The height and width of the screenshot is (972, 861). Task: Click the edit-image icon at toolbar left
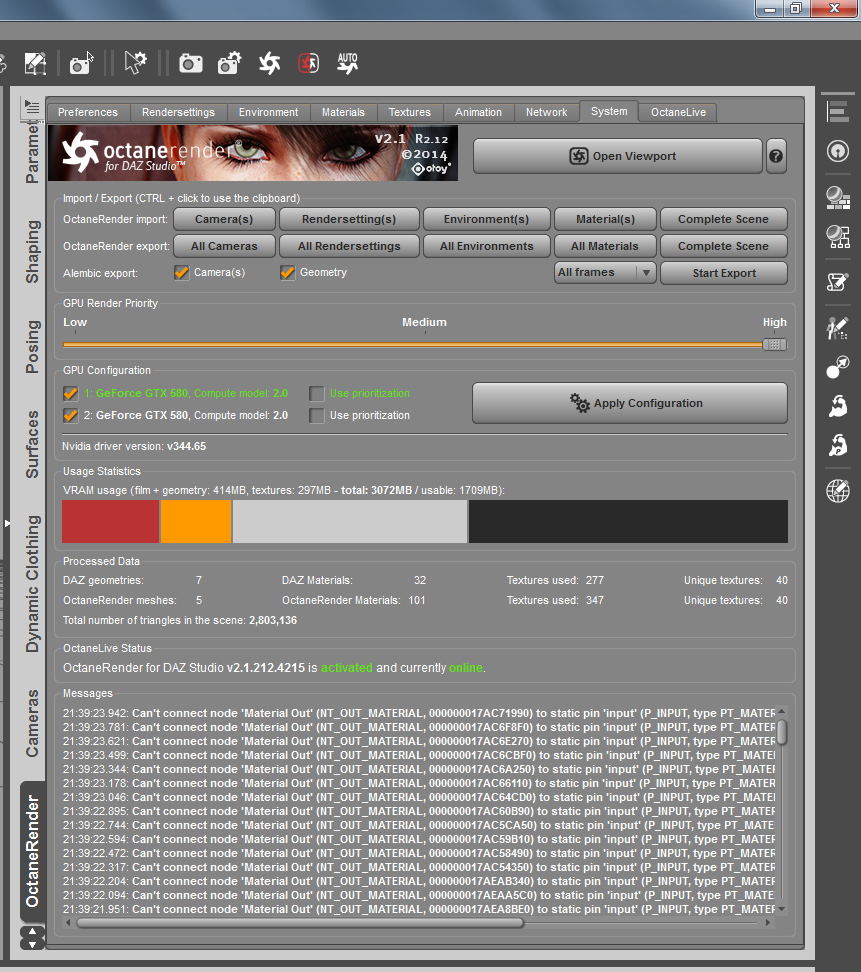35,63
